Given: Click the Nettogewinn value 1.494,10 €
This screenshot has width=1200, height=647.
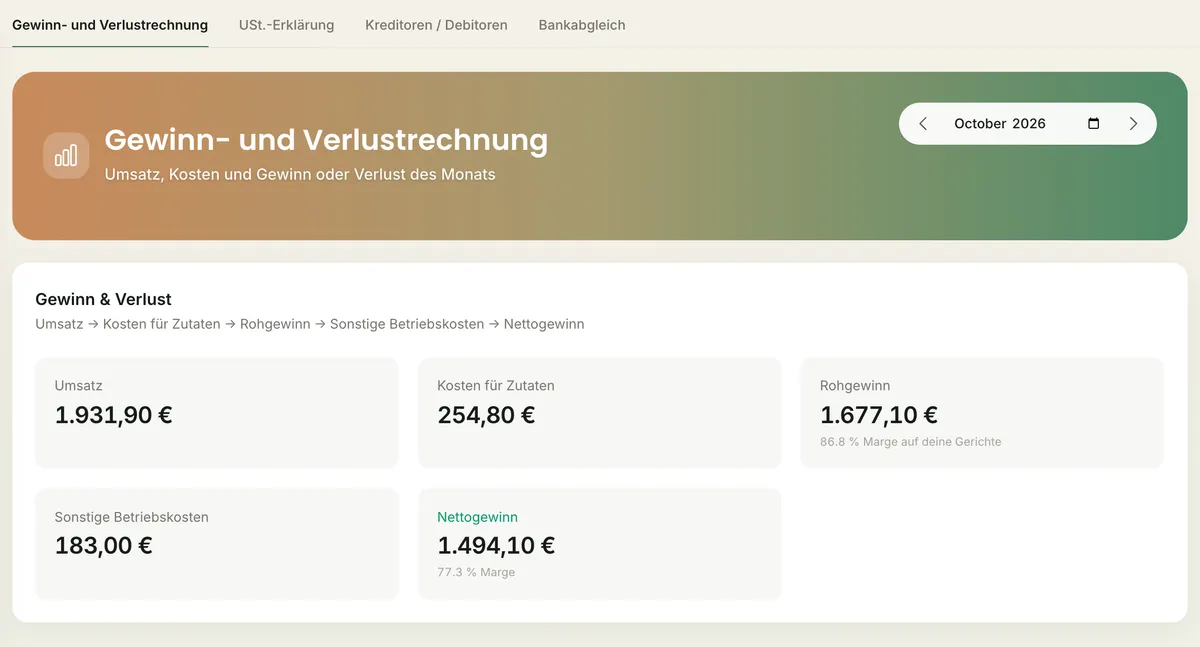Looking at the screenshot, I should coord(496,546).
